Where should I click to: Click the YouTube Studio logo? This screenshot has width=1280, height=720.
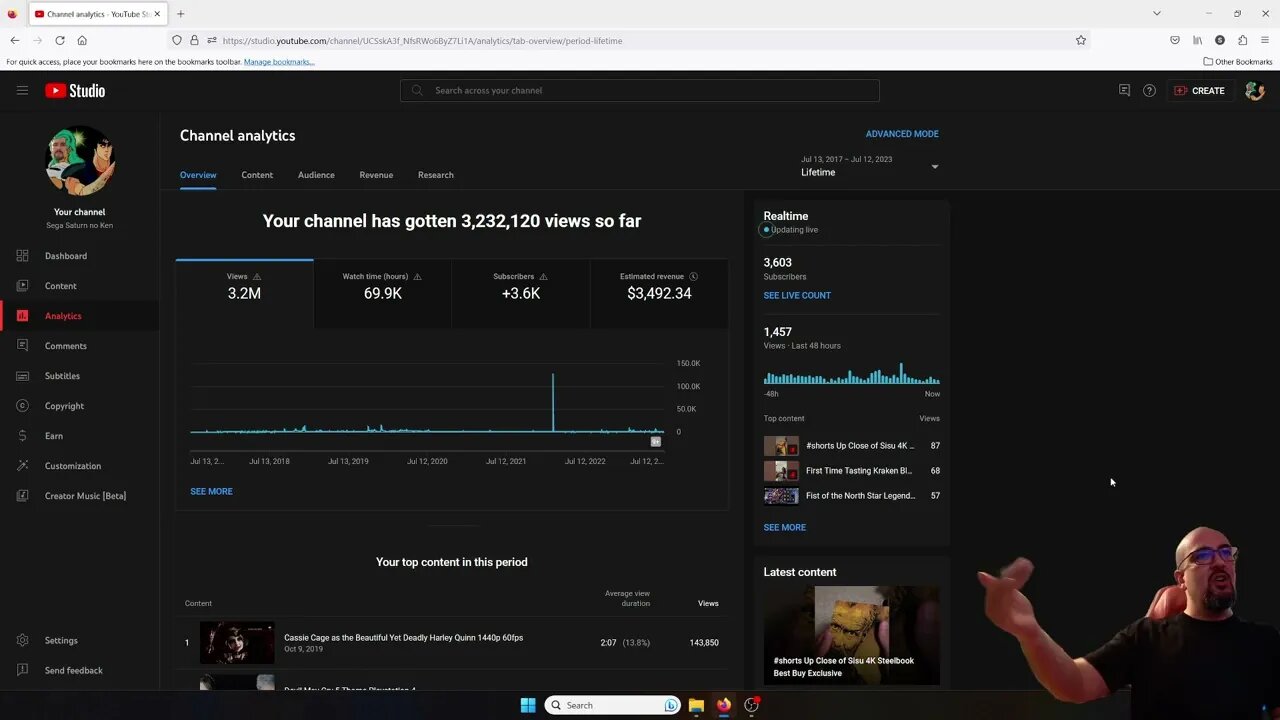[x=75, y=90]
